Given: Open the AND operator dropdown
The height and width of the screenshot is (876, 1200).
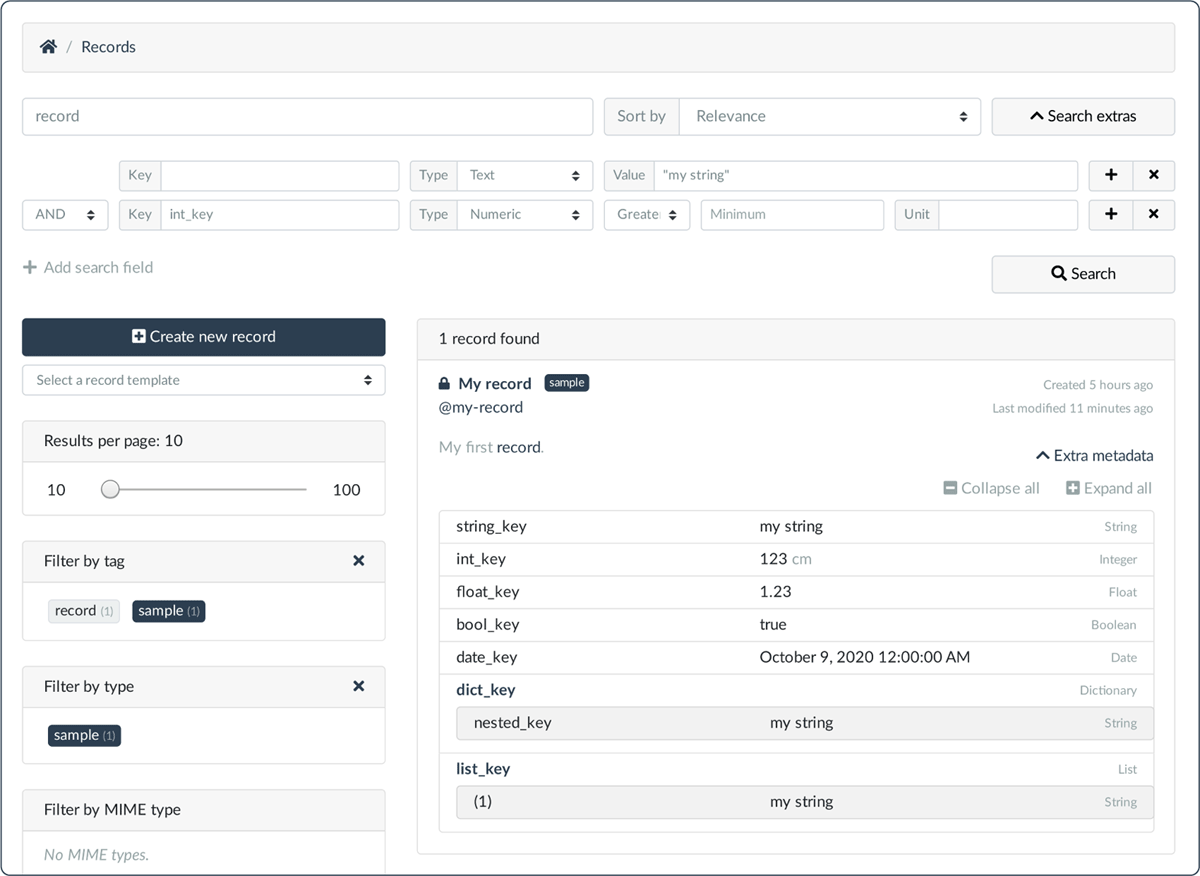Looking at the screenshot, I should (x=65, y=214).
